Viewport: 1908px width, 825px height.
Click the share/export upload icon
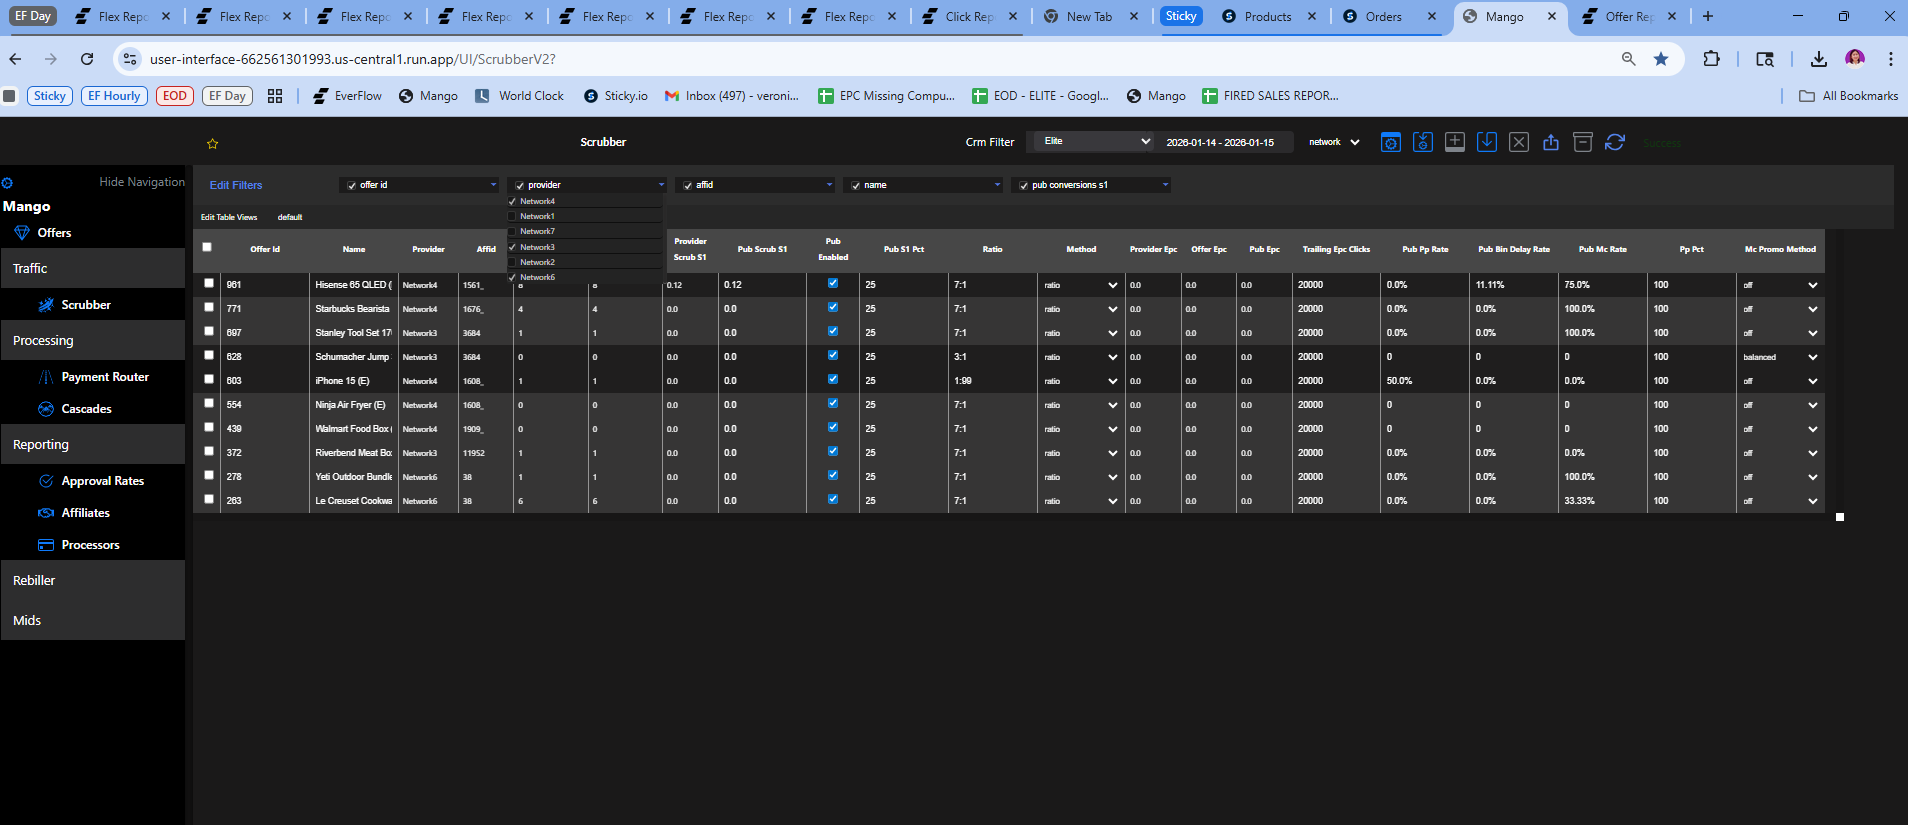click(x=1550, y=142)
